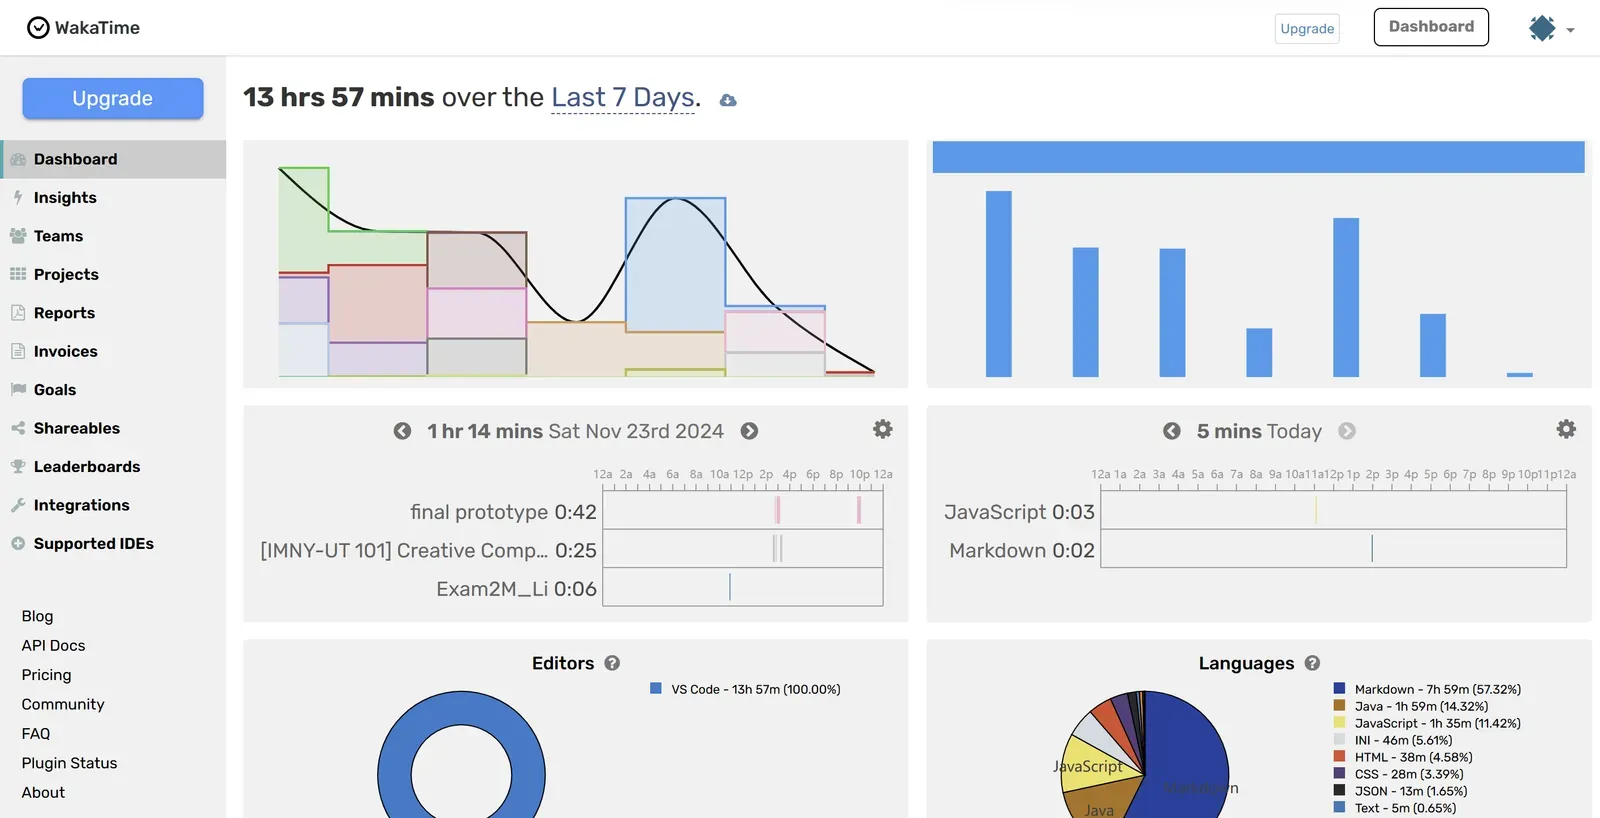Click the final prototype project label
The height and width of the screenshot is (818, 1600).
tap(503, 512)
